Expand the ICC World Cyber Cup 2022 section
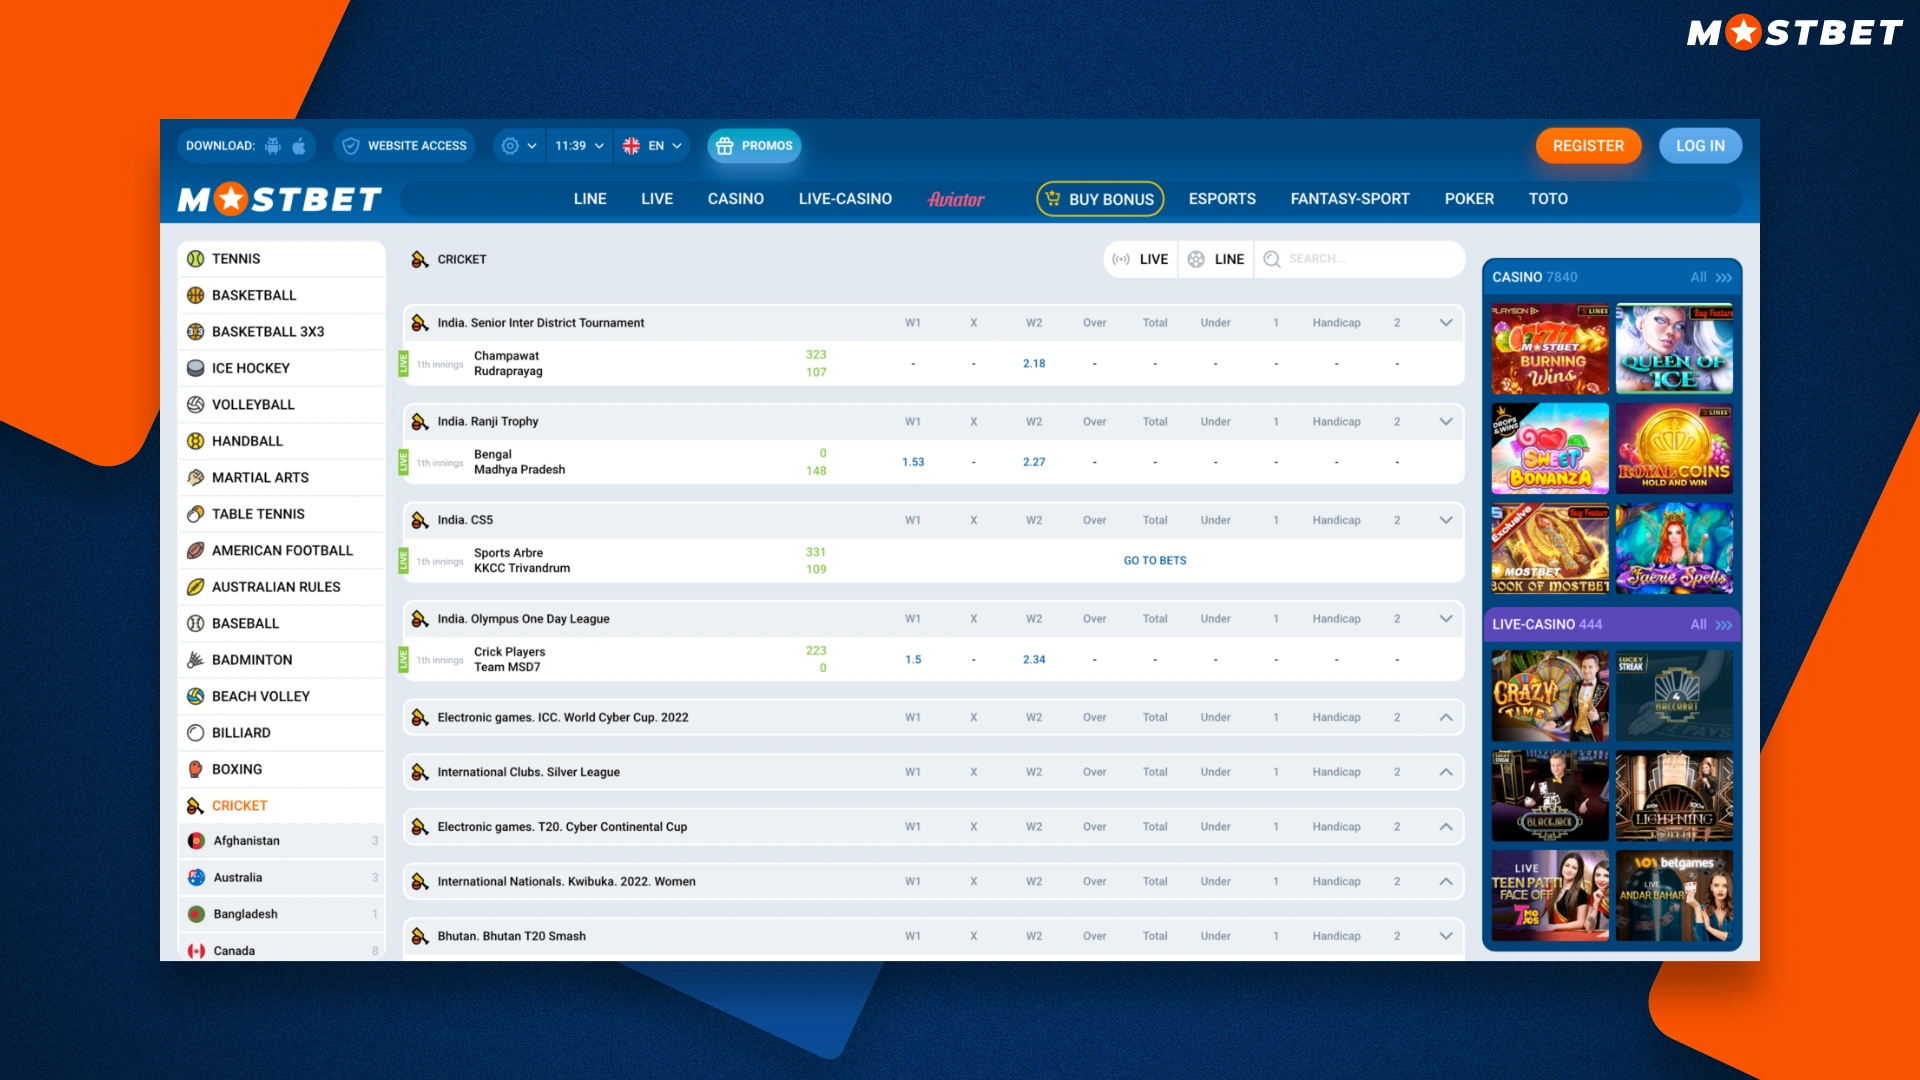The width and height of the screenshot is (1920, 1080). [1446, 718]
